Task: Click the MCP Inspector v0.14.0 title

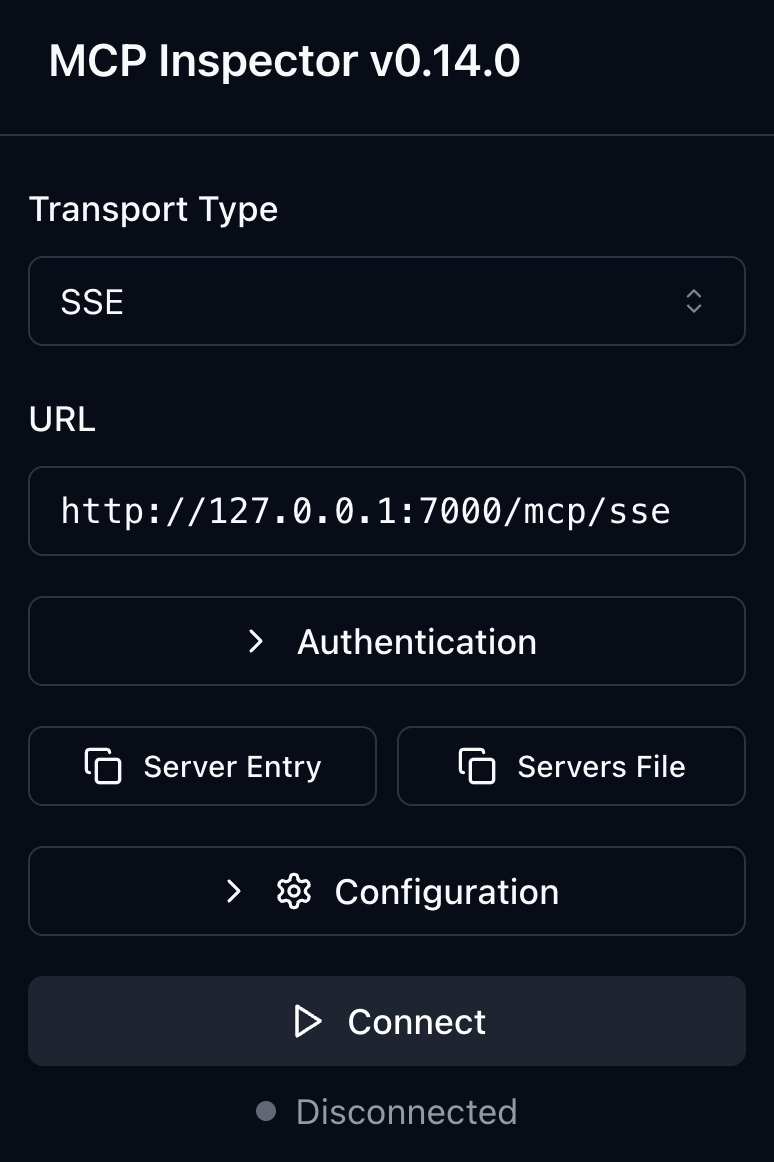Action: point(284,62)
